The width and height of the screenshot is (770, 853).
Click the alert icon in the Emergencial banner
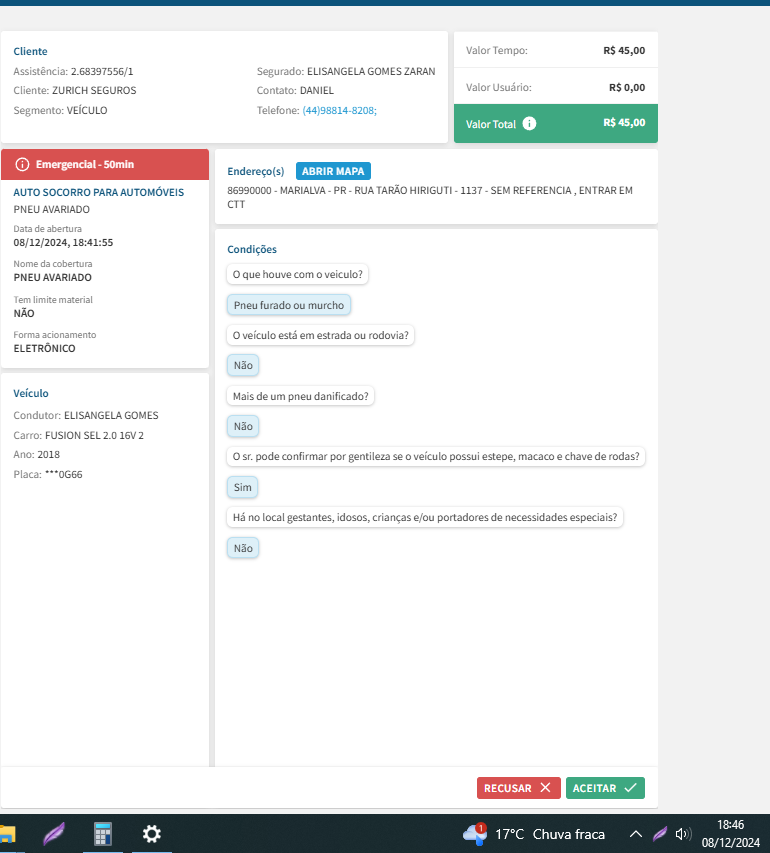(x=23, y=164)
